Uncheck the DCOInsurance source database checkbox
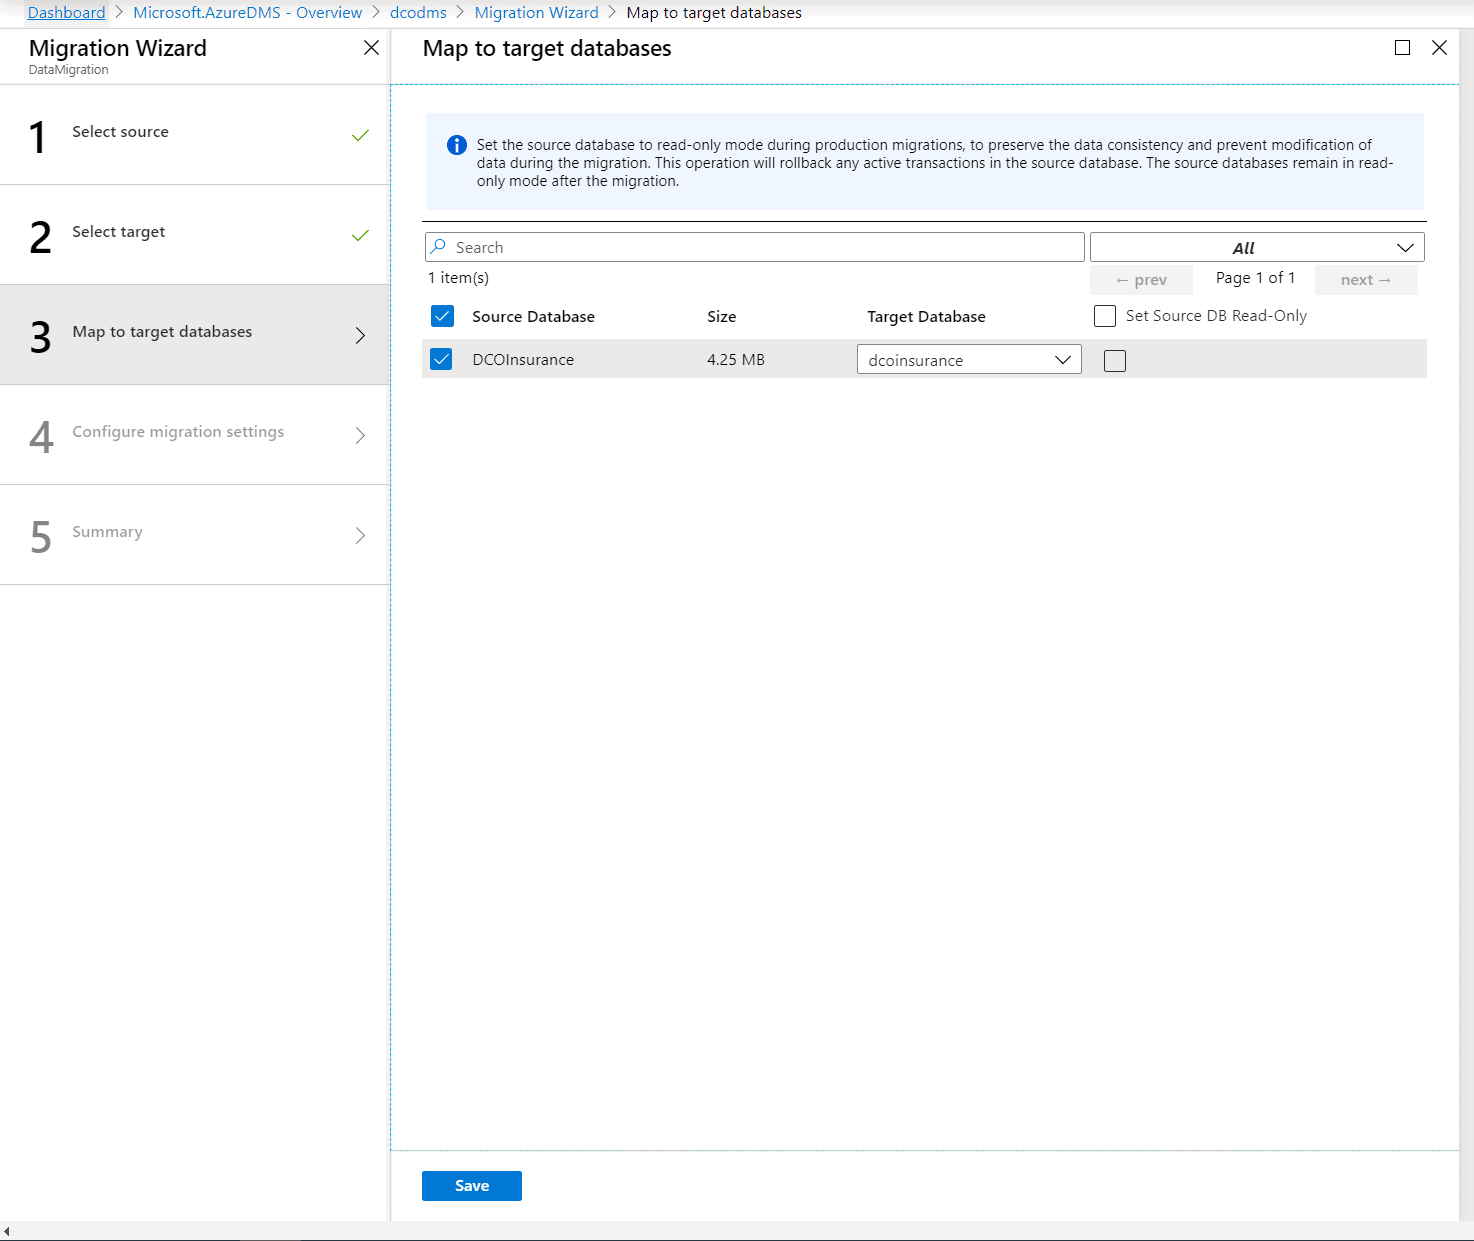The width and height of the screenshot is (1474, 1241). click(x=441, y=358)
